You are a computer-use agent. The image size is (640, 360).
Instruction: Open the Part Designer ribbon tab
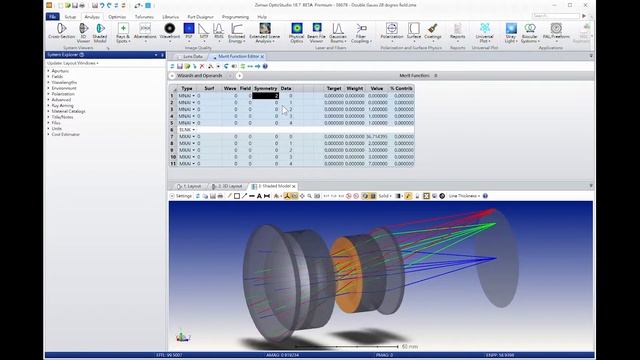(x=200, y=17)
